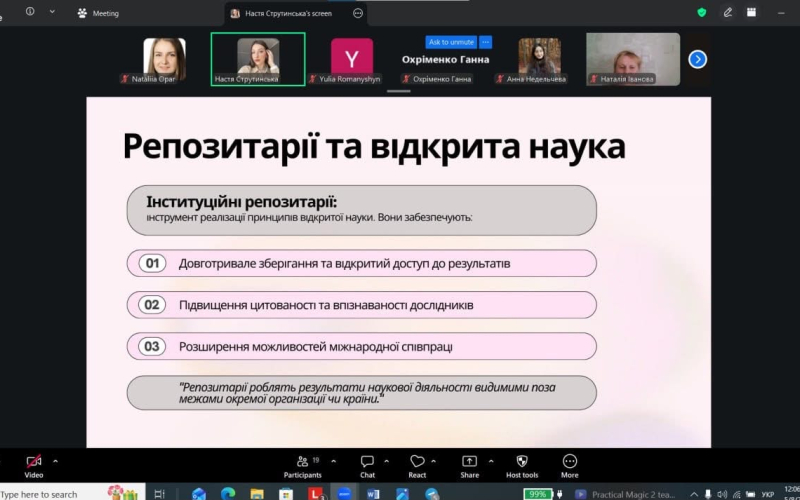Expand the React options caret
This screenshot has height=500, width=800.
point(434,462)
